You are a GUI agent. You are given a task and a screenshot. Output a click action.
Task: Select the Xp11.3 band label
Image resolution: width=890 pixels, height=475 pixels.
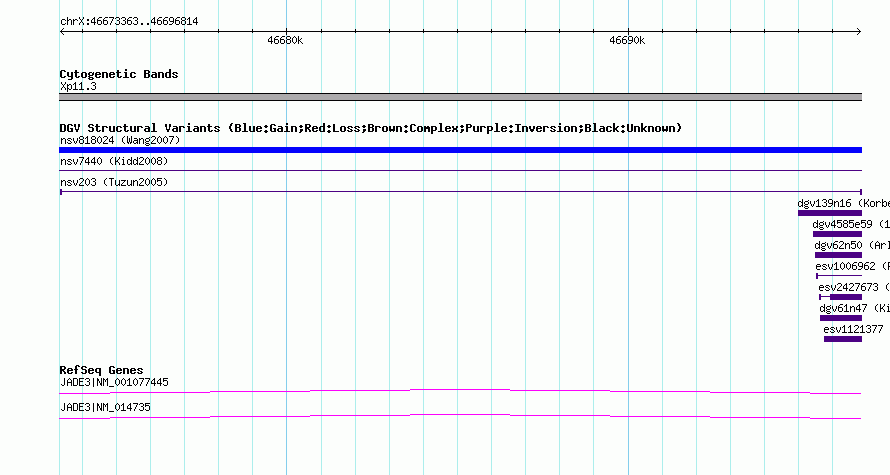[x=78, y=86]
